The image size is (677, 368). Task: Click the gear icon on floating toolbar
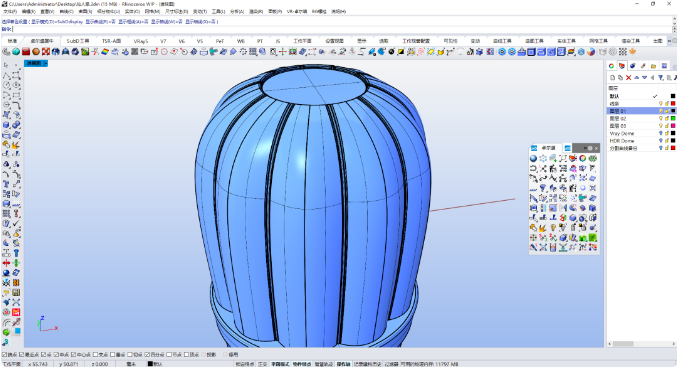pyautogui.click(x=590, y=148)
